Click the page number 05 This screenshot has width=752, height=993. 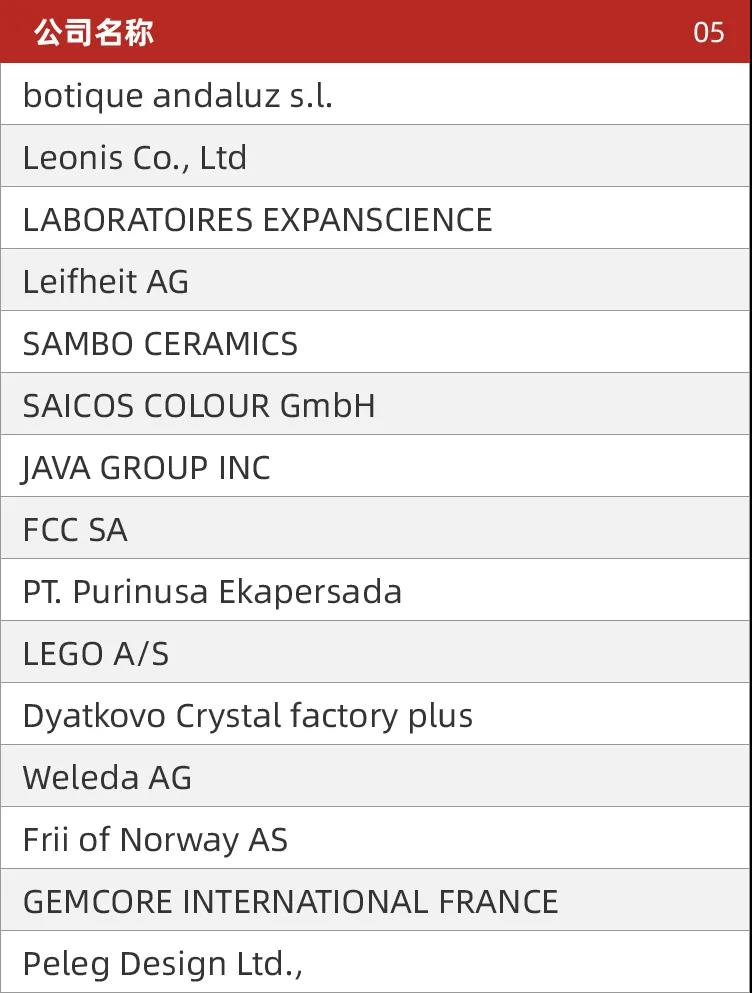(708, 33)
